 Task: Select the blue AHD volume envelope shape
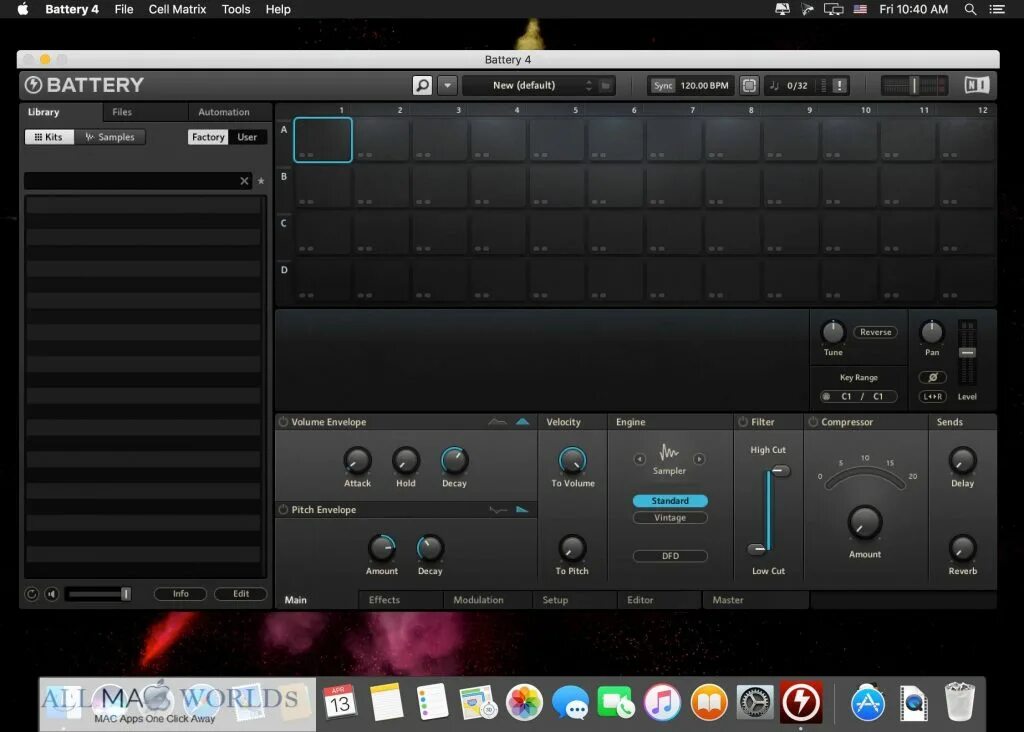coord(522,422)
